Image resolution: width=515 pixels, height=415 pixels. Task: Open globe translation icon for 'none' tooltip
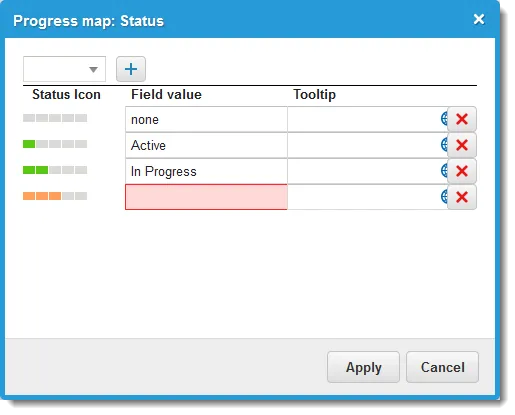pyautogui.click(x=444, y=119)
